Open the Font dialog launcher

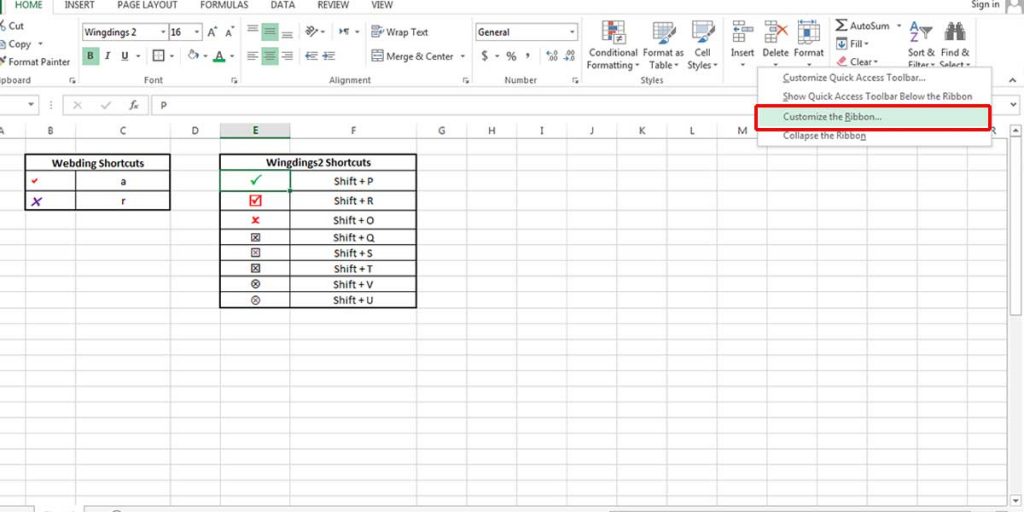(x=234, y=81)
